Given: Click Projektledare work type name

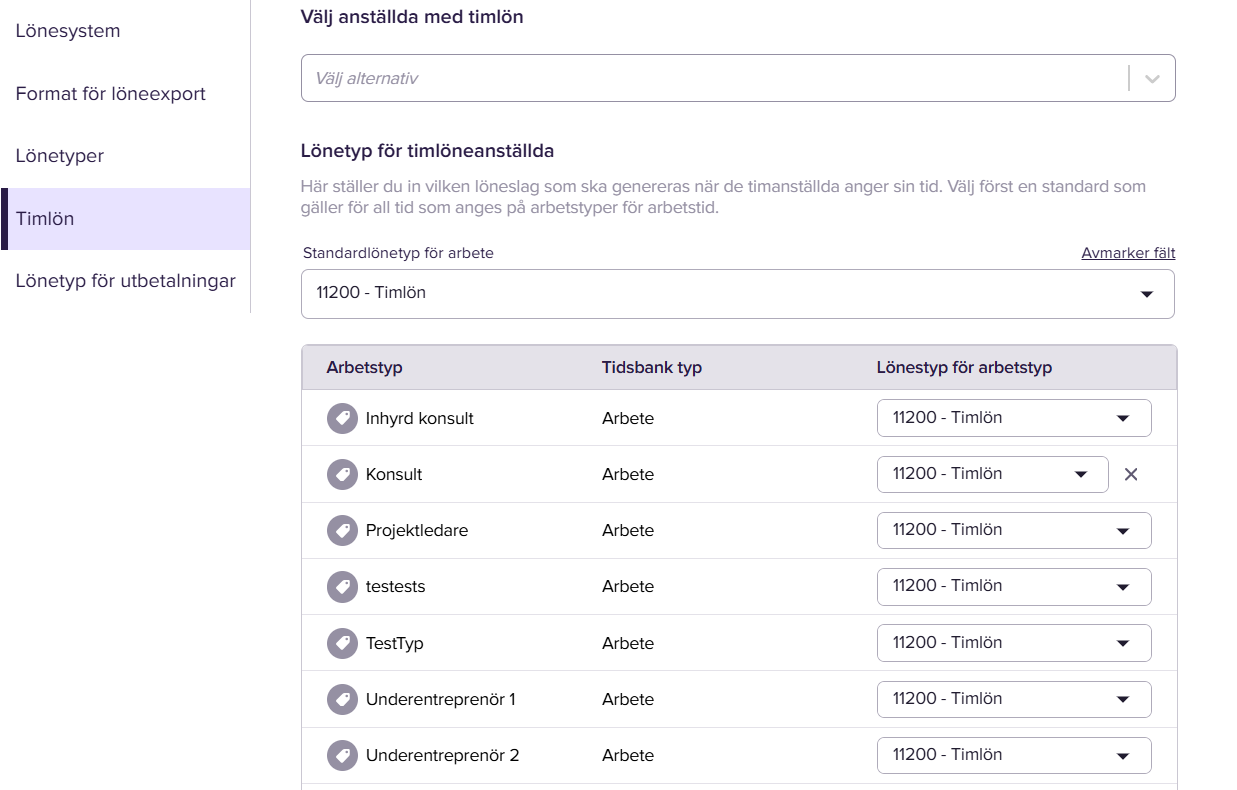Looking at the screenshot, I should pos(417,530).
